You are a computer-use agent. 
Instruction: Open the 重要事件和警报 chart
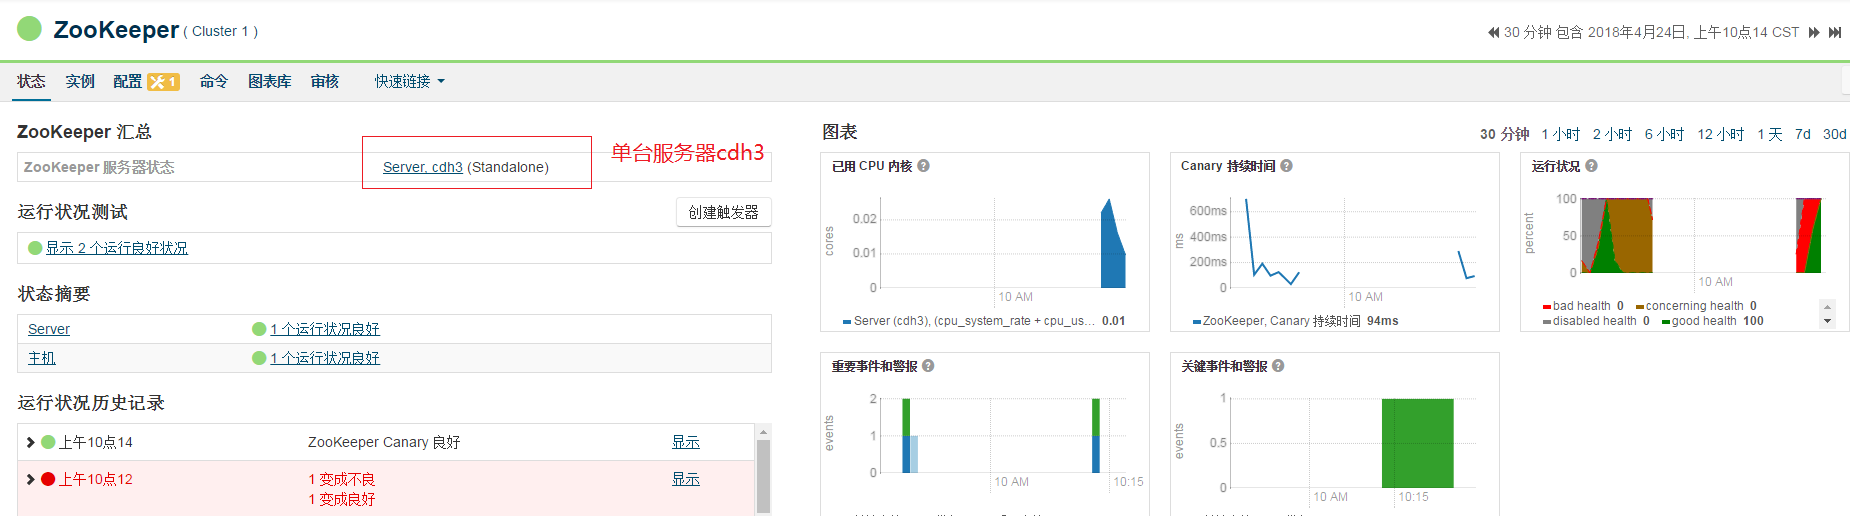coord(985,434)
